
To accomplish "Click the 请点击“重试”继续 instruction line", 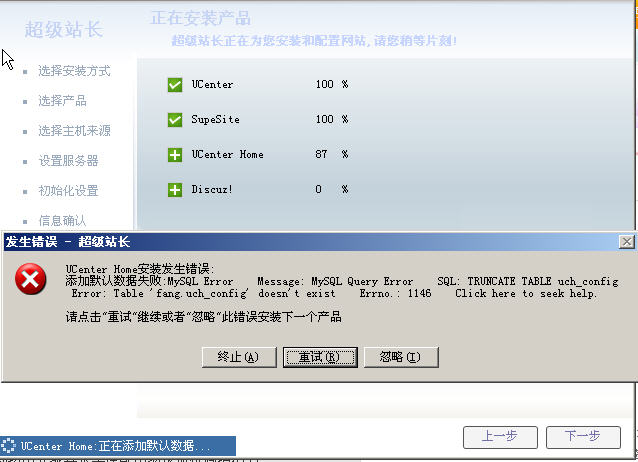I will (x=203, y=317).
